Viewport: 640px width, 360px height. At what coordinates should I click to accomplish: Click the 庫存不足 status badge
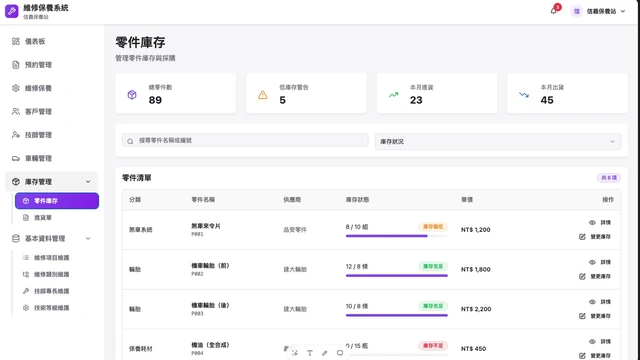[433, 346]
